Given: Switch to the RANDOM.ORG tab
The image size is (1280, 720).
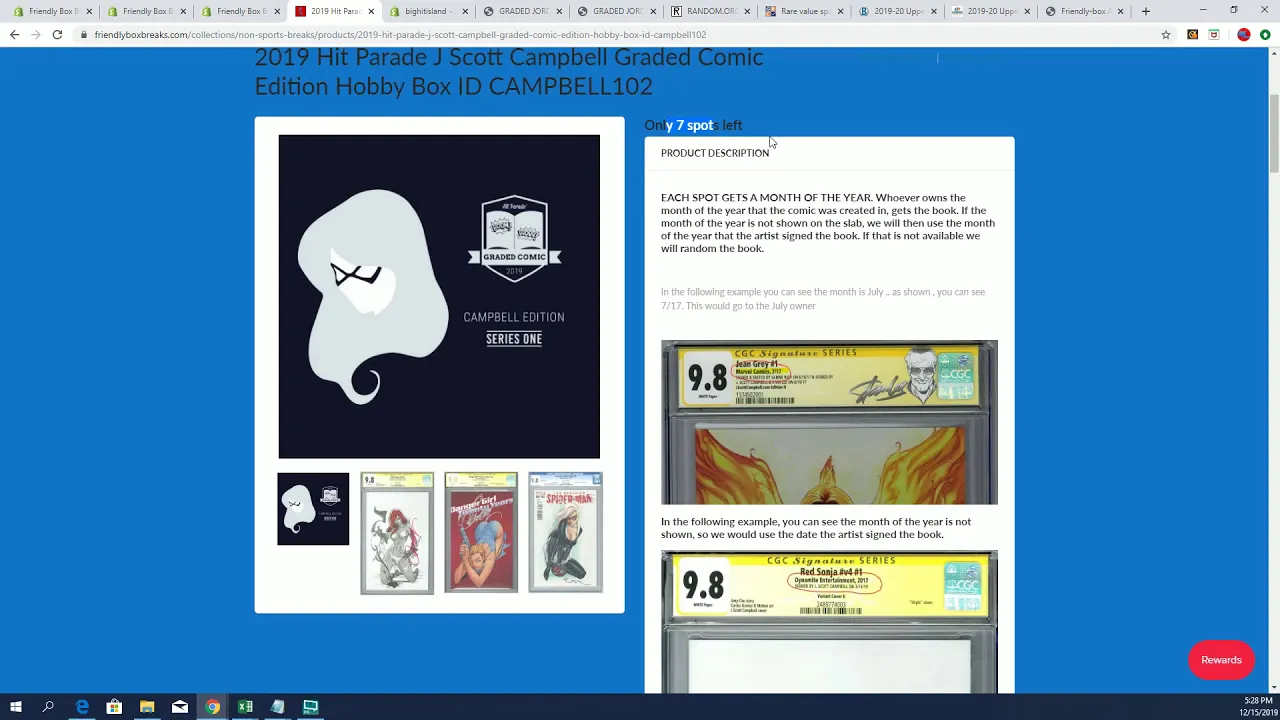Looking at the screenshot, I should point(711,11).
